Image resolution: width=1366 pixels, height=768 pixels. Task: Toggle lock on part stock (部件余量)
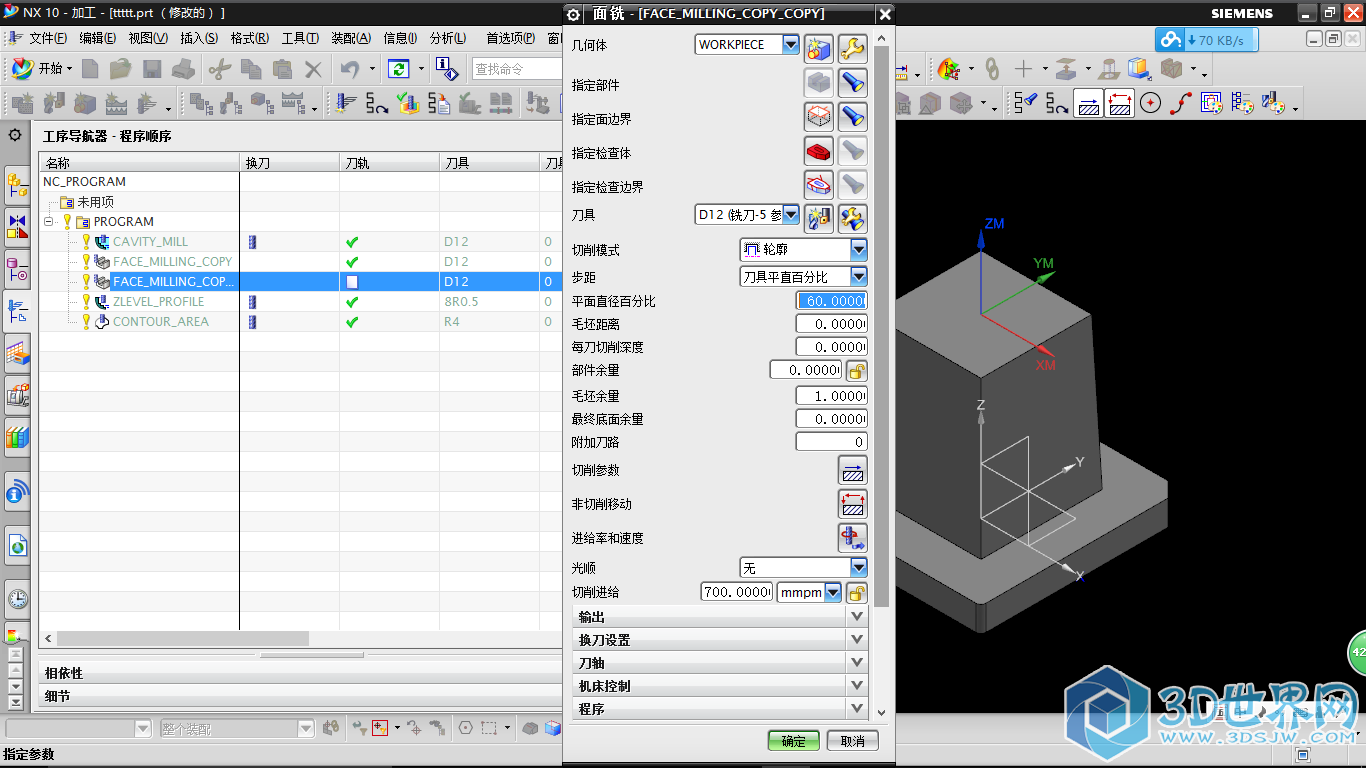[x=856, y=371]
